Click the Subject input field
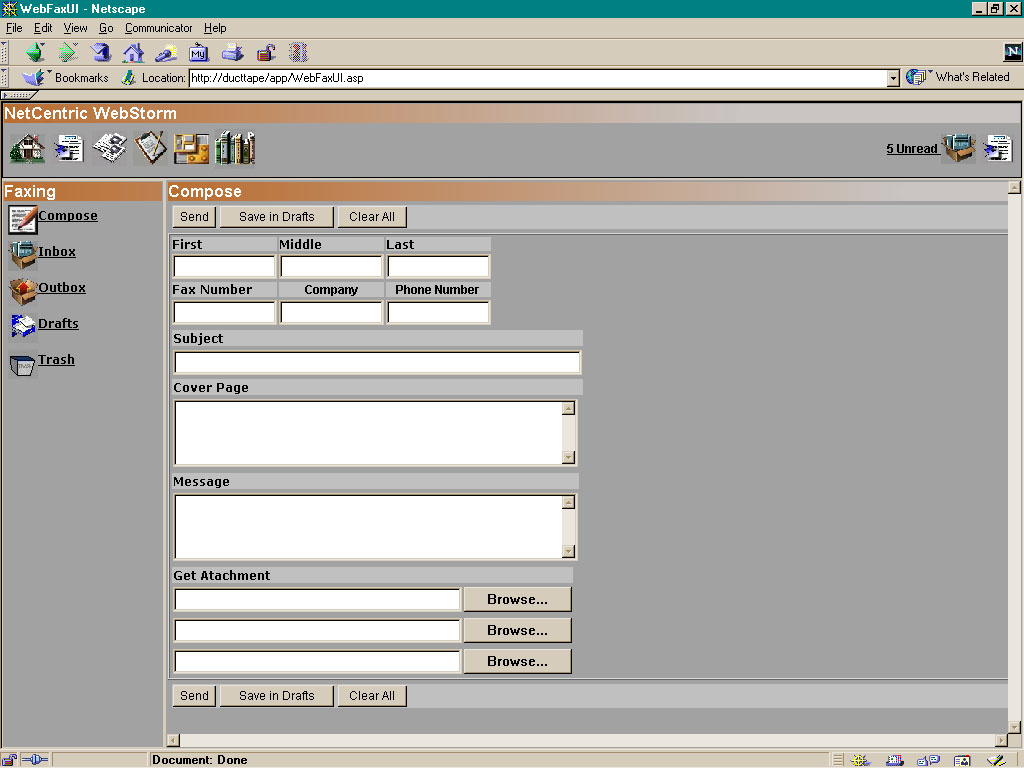1024x768 pixels. 377,363
